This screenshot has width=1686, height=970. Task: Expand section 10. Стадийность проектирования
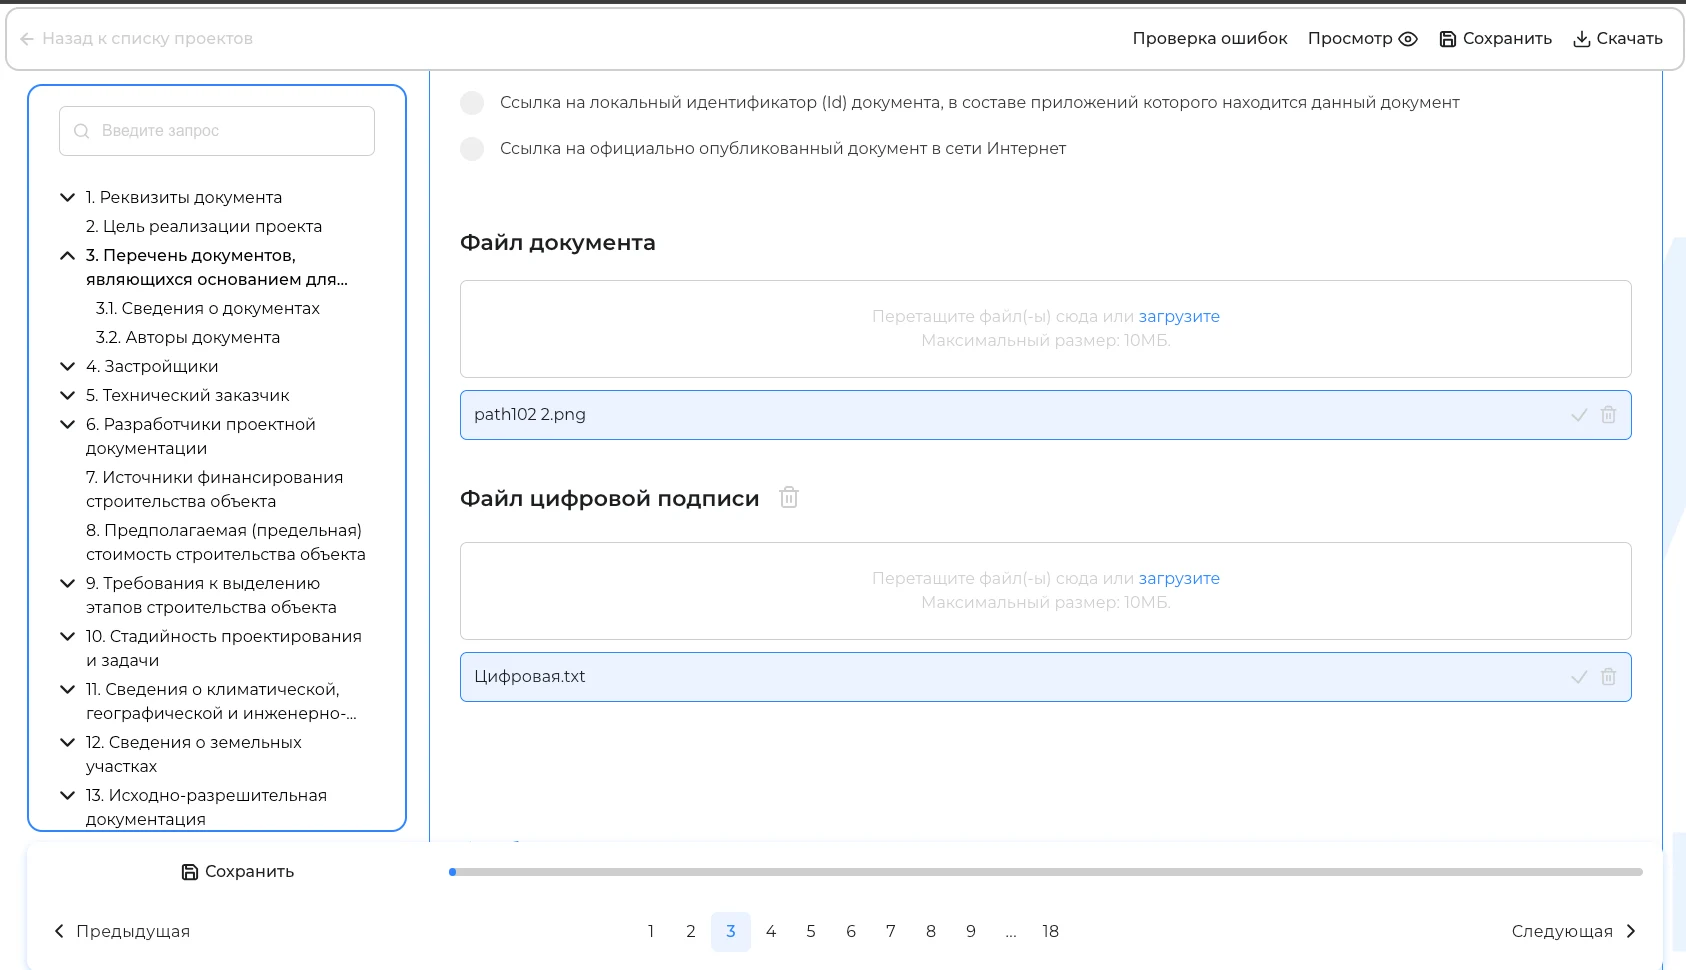click(x=67, y=637)
